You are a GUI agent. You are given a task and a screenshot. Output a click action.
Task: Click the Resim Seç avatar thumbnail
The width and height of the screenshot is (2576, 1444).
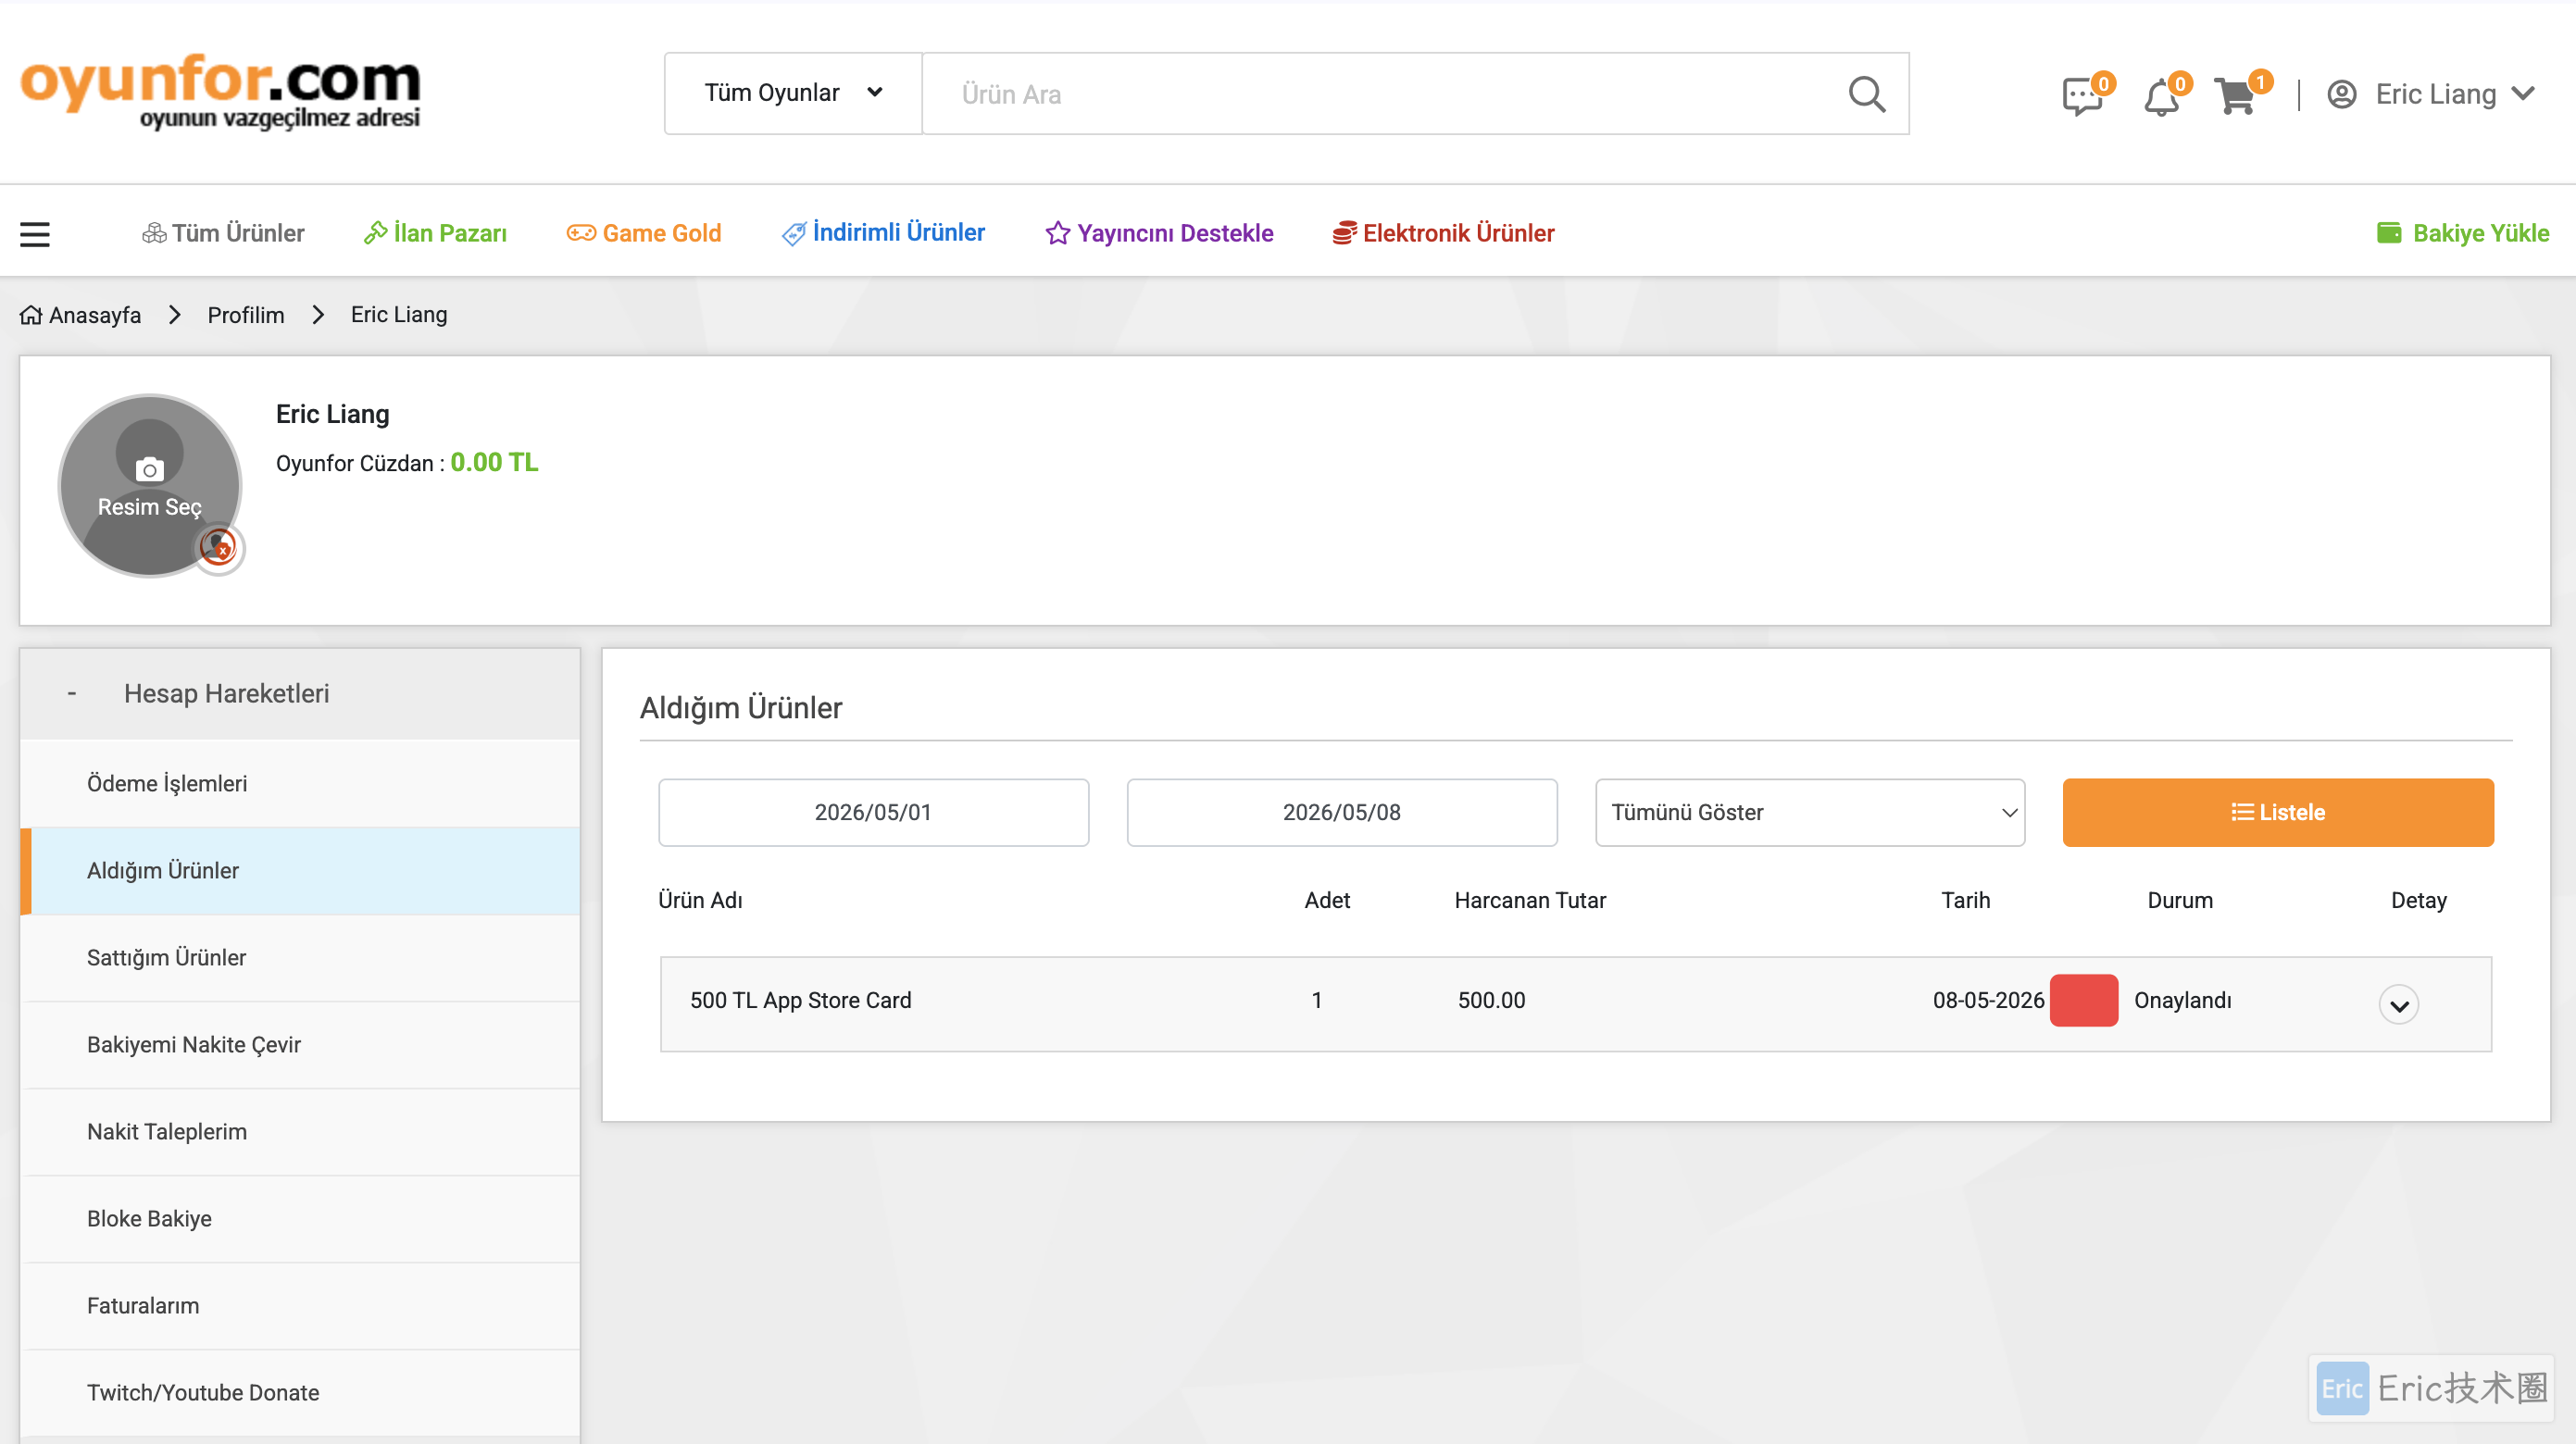pyautogui.click(x=150, y=486)
